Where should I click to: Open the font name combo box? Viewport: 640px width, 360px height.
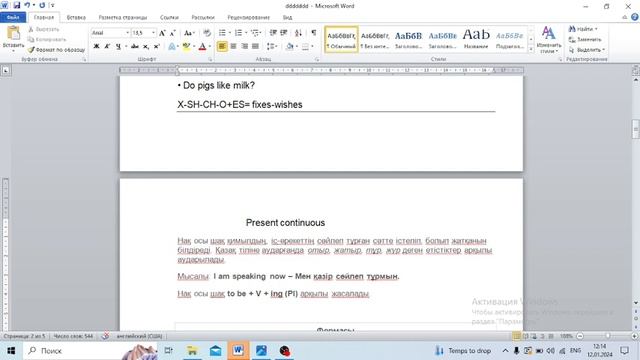click(110, 33)
